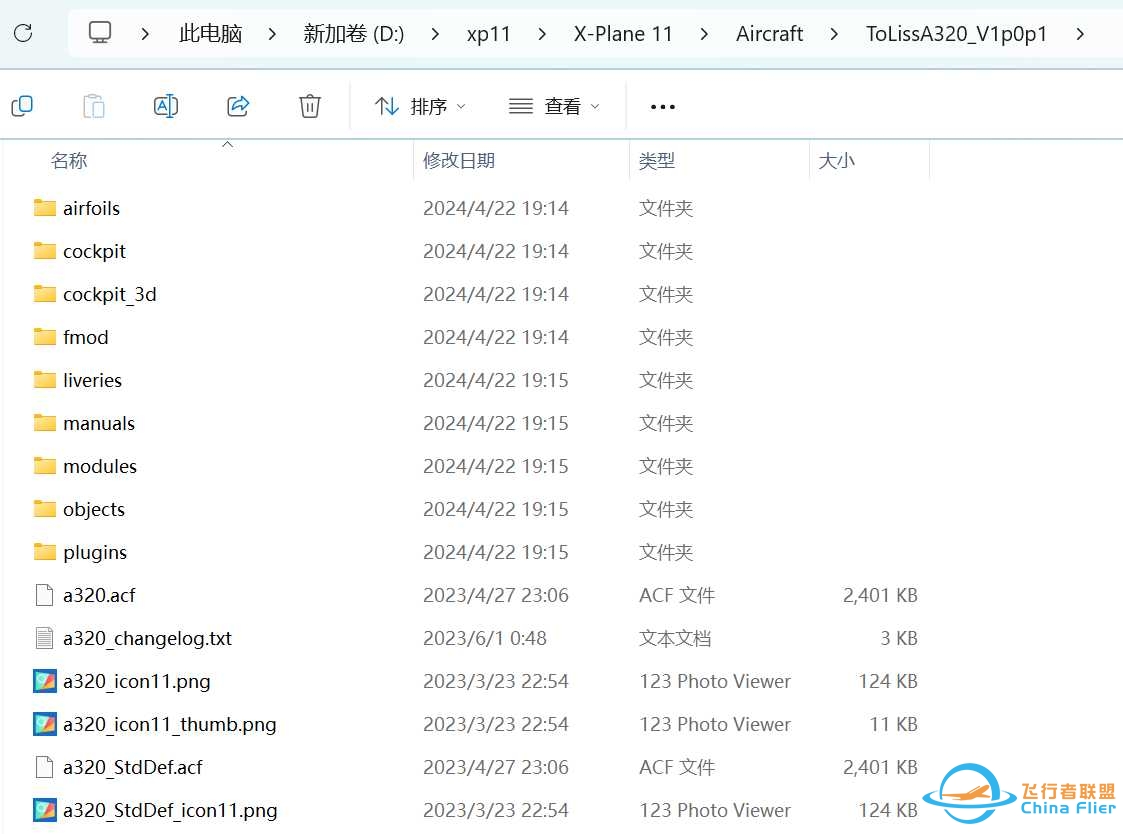This screenshot has width=1123, height=834.
Task: Open the 查看 view dropdown
Action: click(554, 105)
